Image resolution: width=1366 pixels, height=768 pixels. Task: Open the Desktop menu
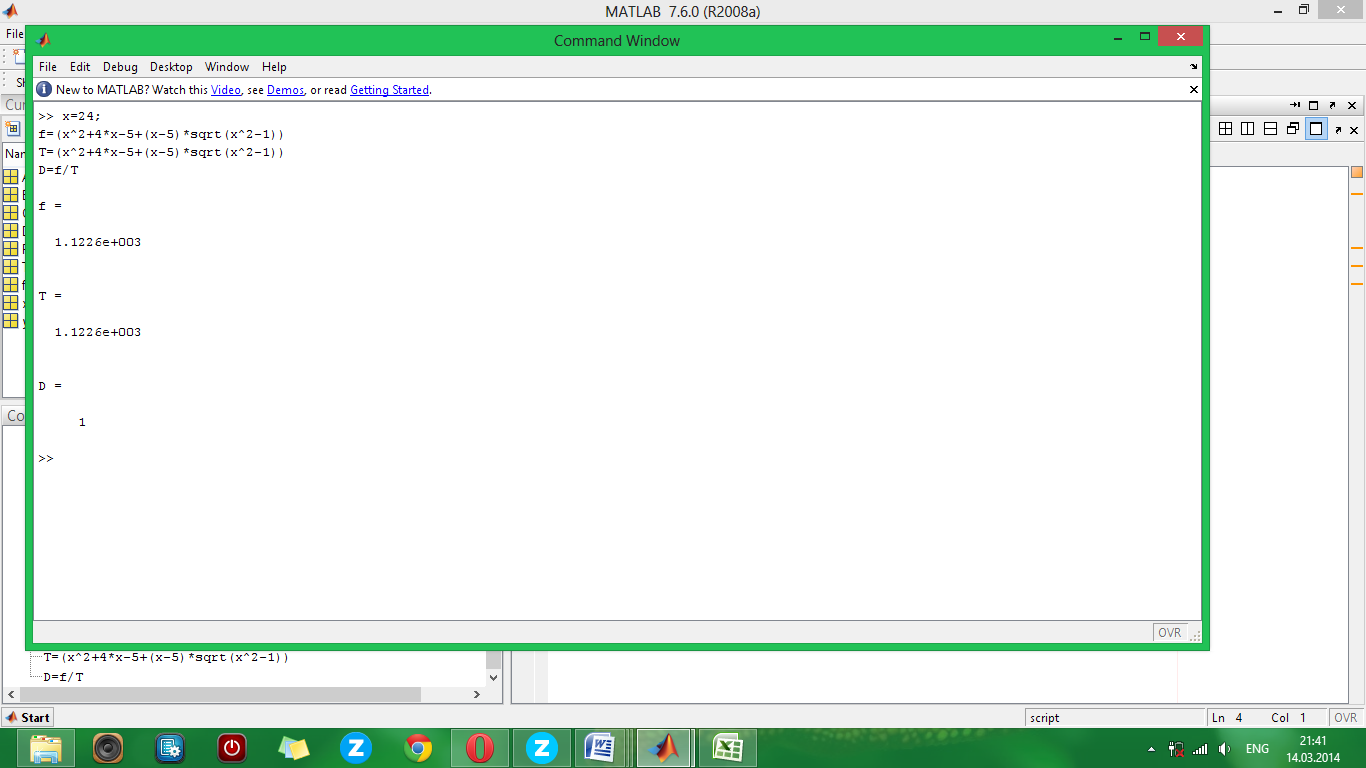[x=171, y=67]
